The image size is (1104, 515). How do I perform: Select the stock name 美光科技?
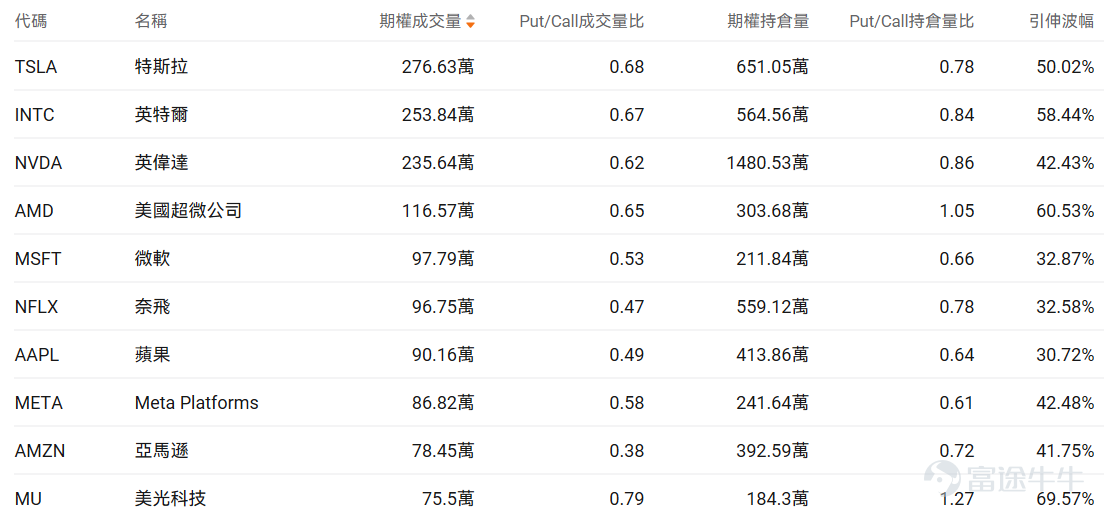[170, 499]
